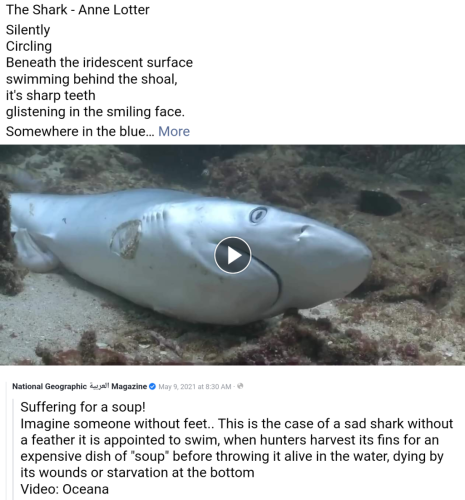Click the Arabic word in the page name
465x500 pixels.
coord(99,386)
